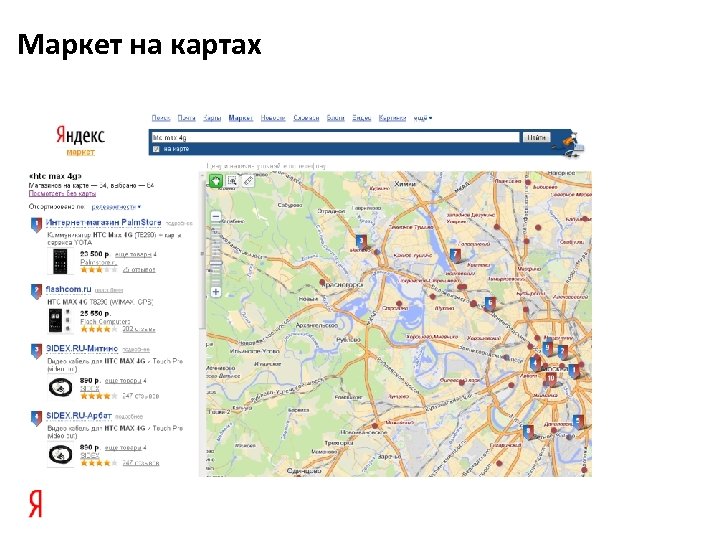Click HTC phone thumbnail under PalmStore

click(x=60, y=261)
